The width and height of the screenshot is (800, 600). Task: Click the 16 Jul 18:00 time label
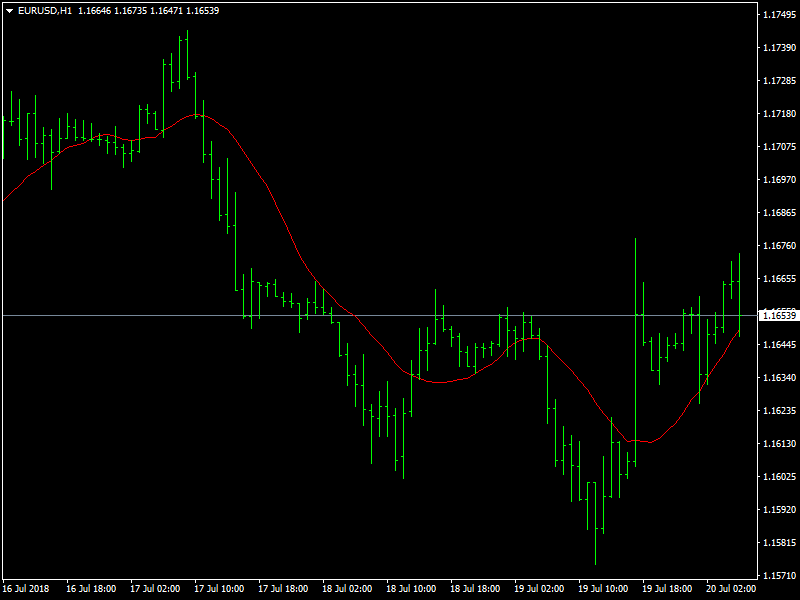click(91, 589)
